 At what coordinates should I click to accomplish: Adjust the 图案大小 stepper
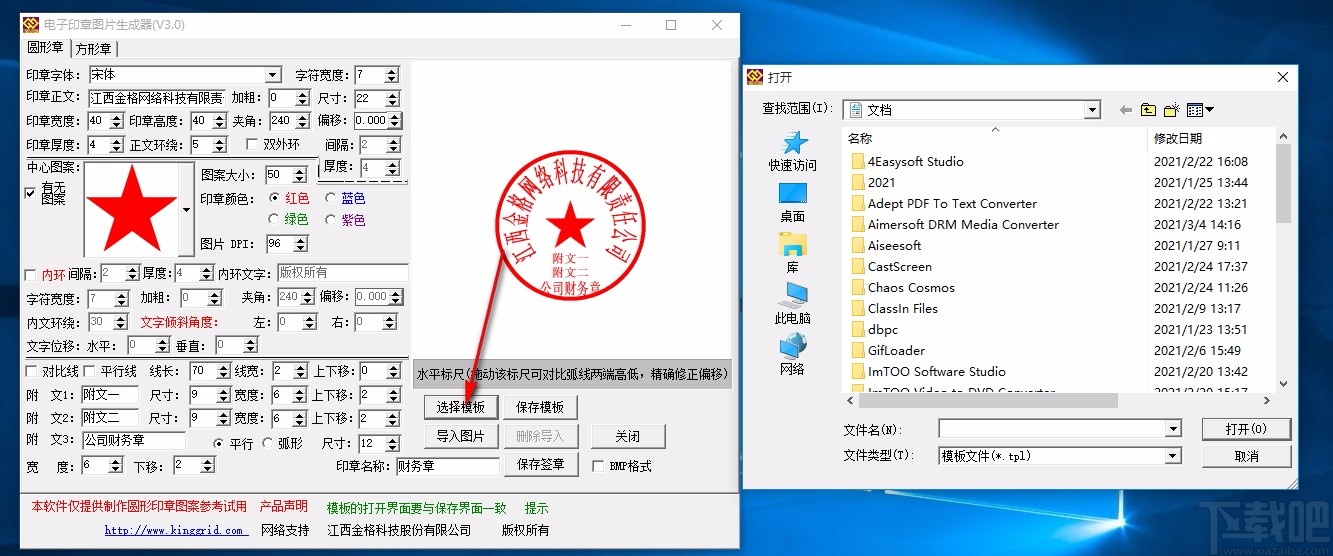300,175
